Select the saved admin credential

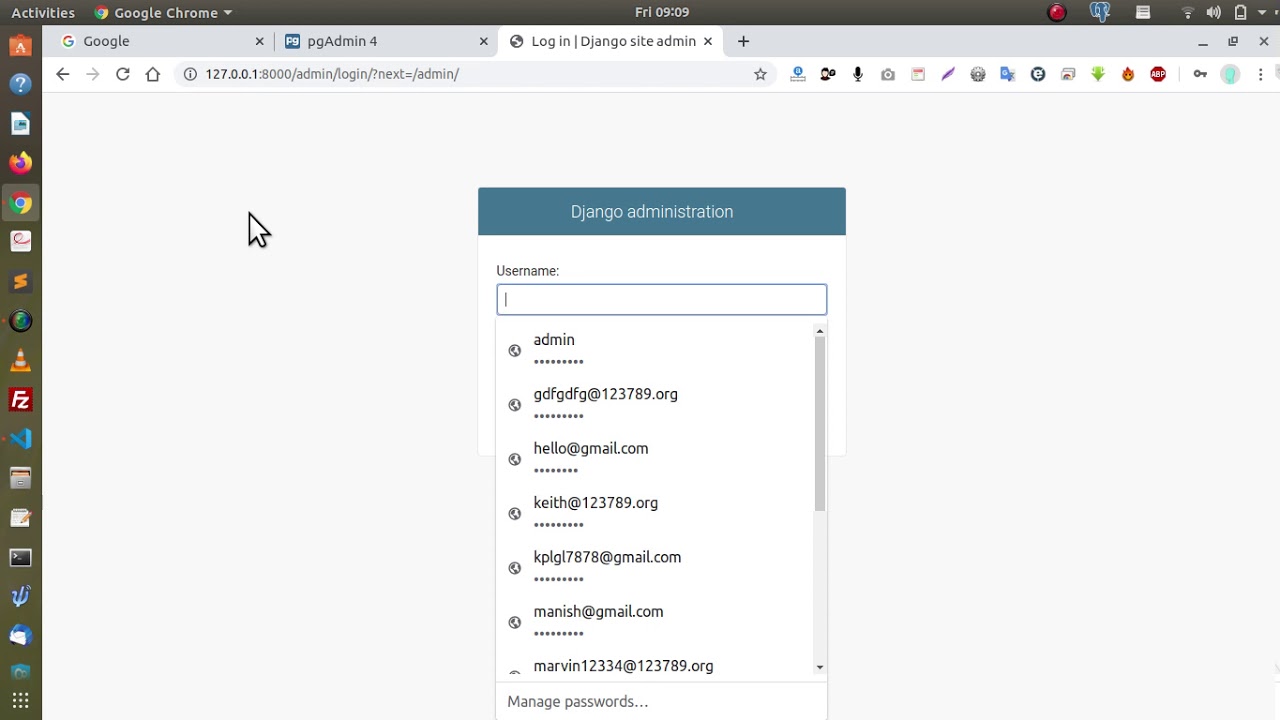[655, 350]
